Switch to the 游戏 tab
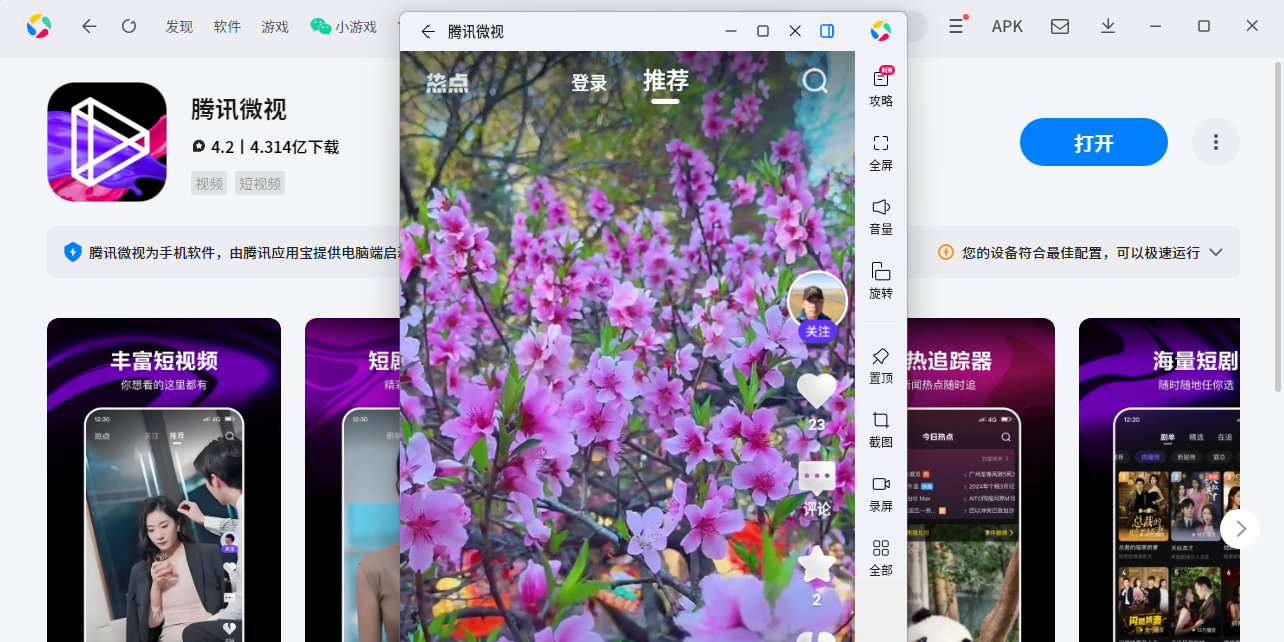The width and height of the screenshot is (1284, 642). tap(275, 27)
